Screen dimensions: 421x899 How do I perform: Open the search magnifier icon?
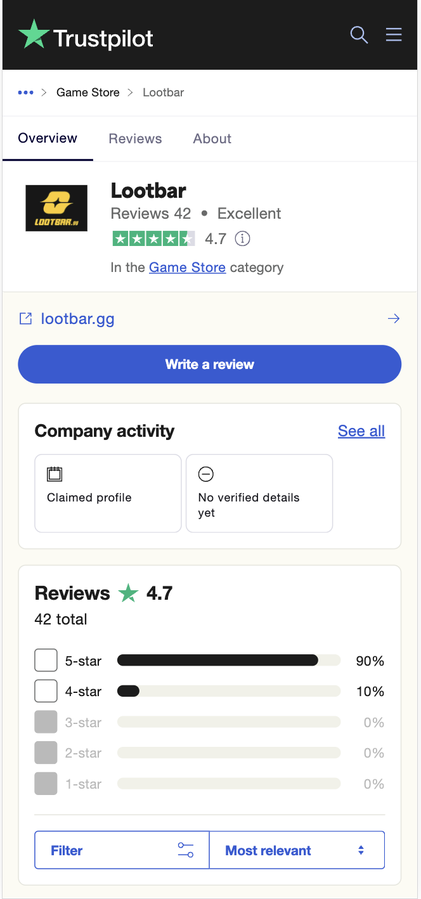[358, 35]
